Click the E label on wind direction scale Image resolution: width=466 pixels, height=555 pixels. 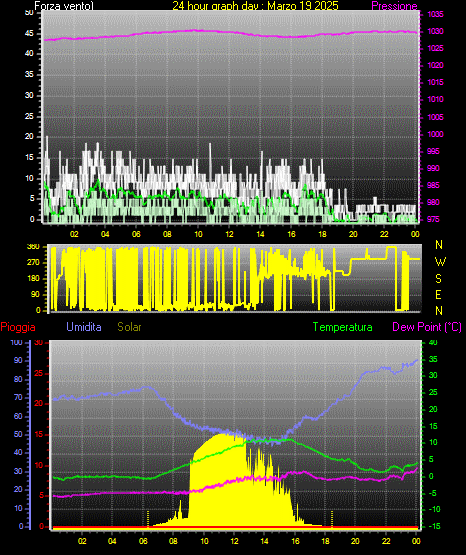(x=438, y=295)
